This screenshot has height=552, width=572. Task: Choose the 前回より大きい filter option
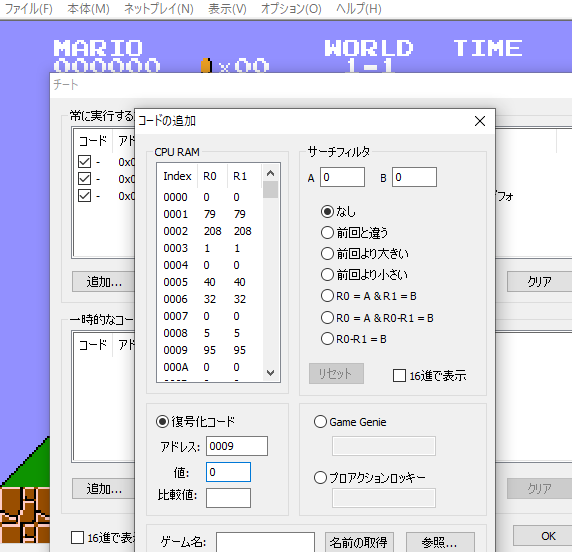pos(327,254)
